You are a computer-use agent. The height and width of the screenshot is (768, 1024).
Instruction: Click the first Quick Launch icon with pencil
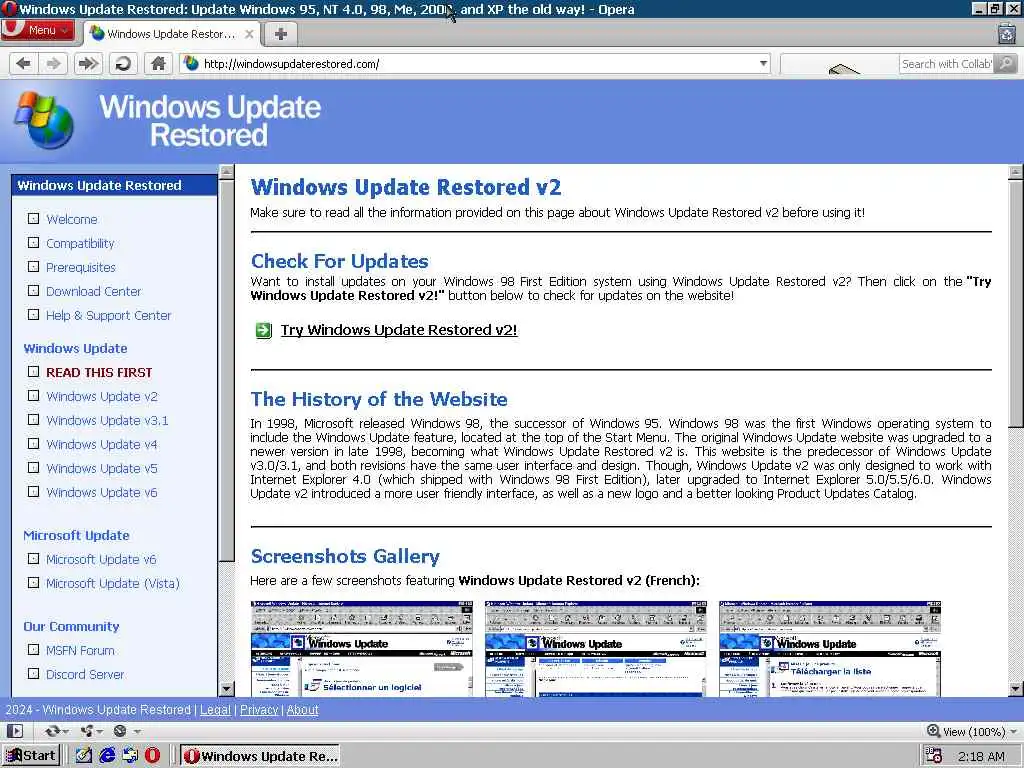pos(84,756)
